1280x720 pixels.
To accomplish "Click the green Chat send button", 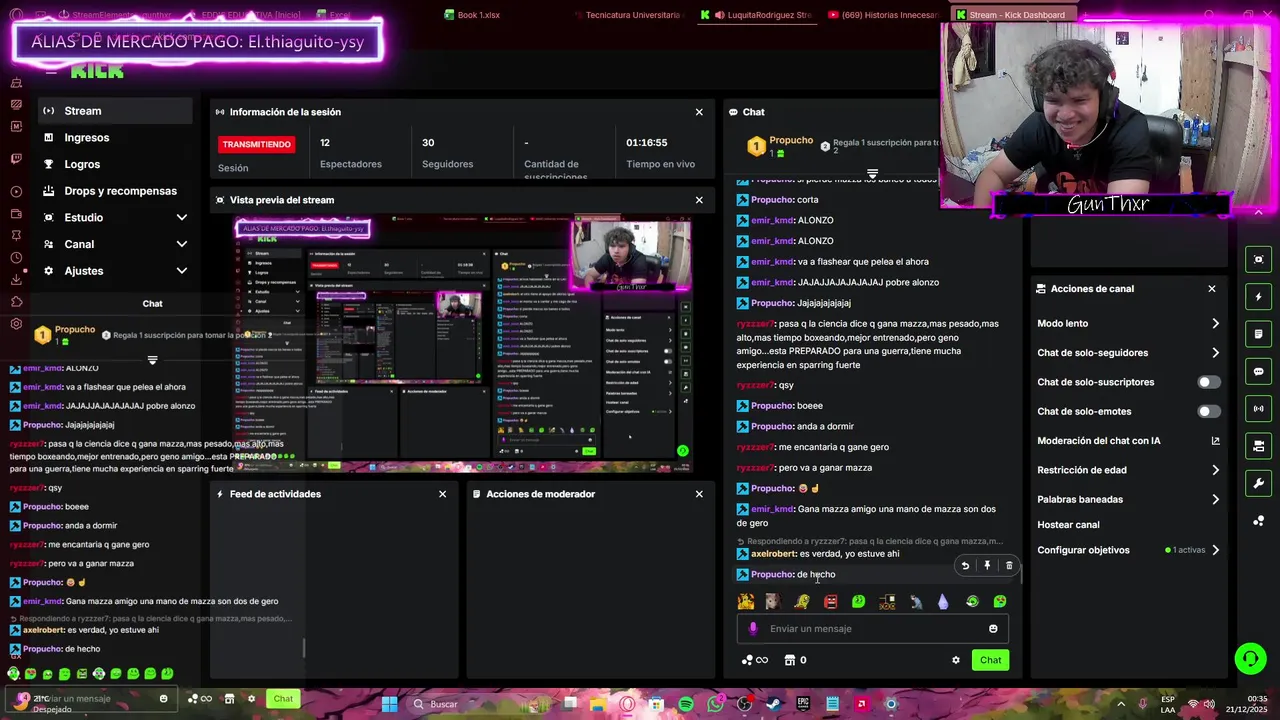I will click(990, 660).
